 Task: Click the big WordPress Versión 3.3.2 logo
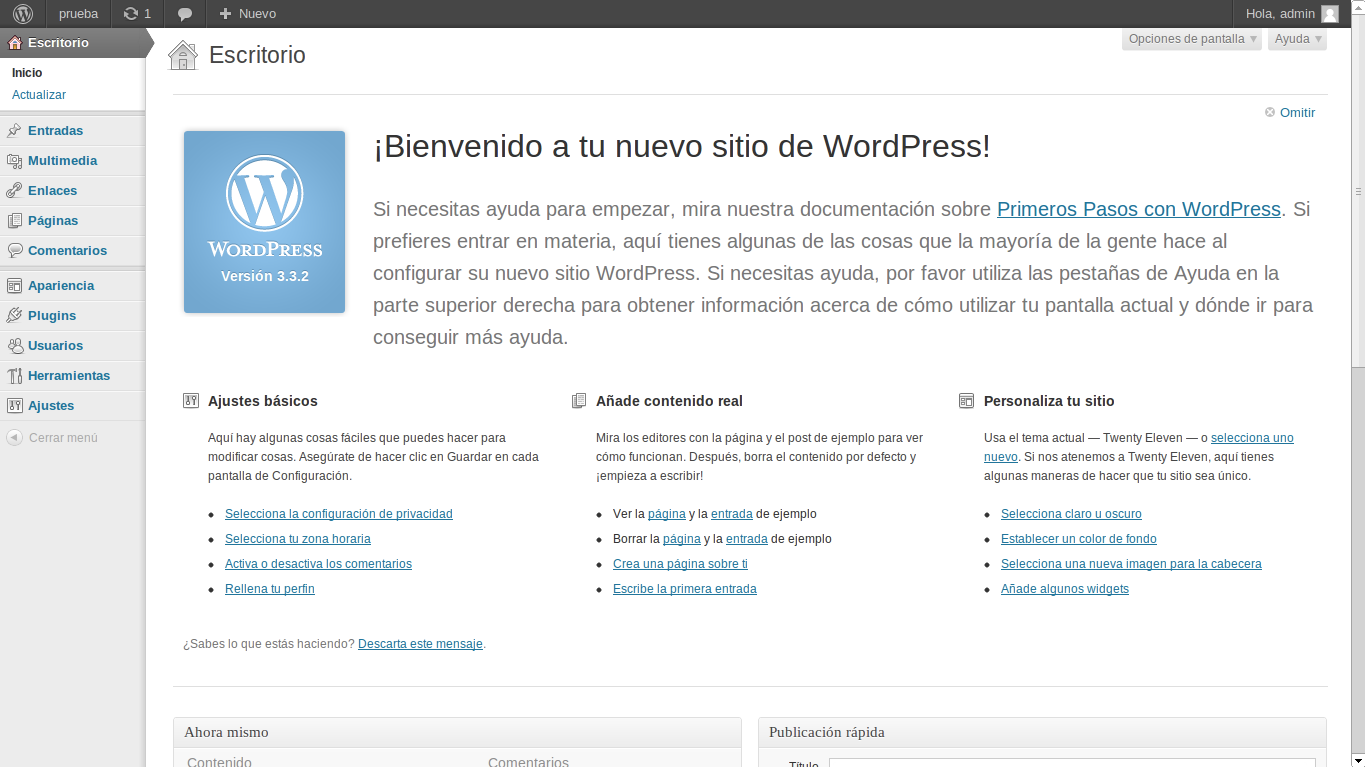265,222
